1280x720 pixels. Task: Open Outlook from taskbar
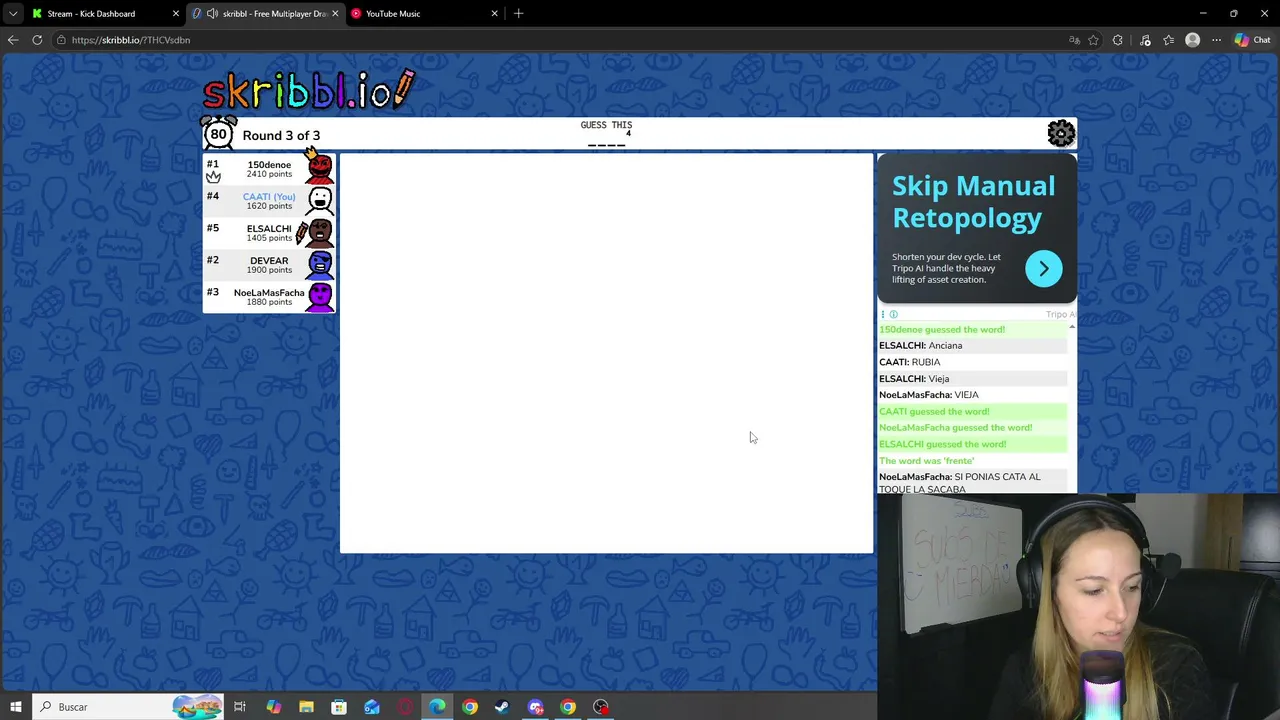(372, 707)
